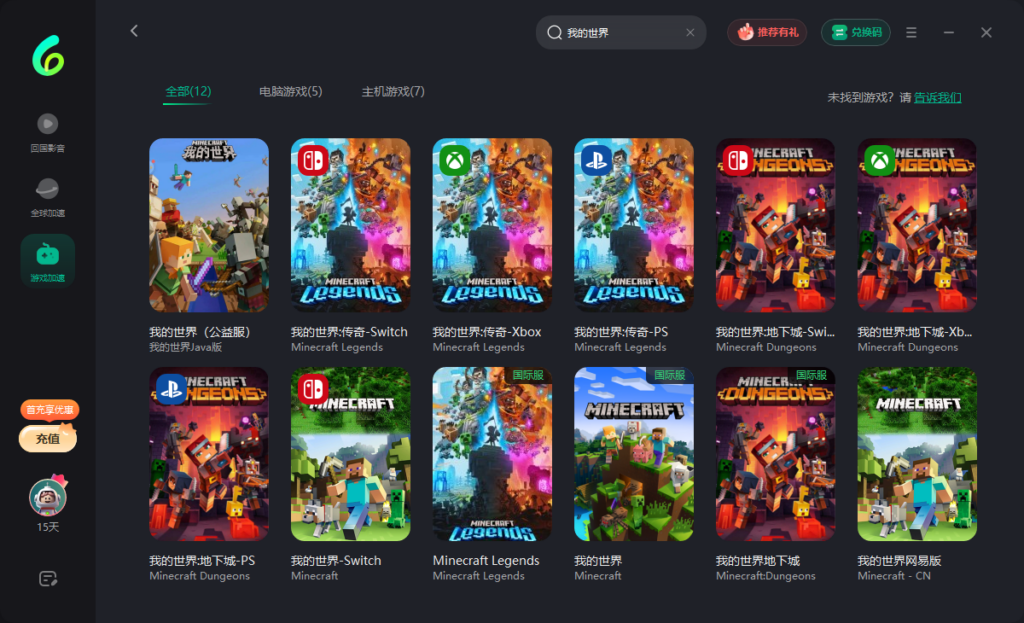Switch to the 主机游戏(7) tab
Image resolution: width=1024 pixels, height=623 pixels.
[393, 91]
